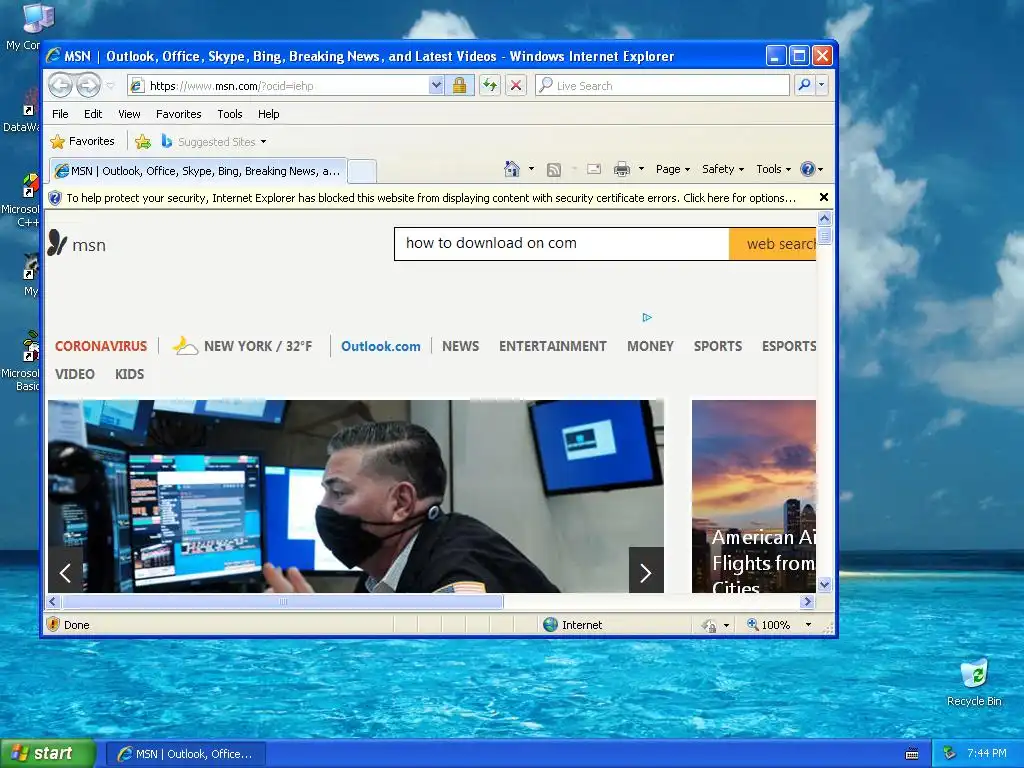Image resolution: width=1024 pixels, height=768 pixels.
Task: Show previous slide in news carousel
Action: 65,573
